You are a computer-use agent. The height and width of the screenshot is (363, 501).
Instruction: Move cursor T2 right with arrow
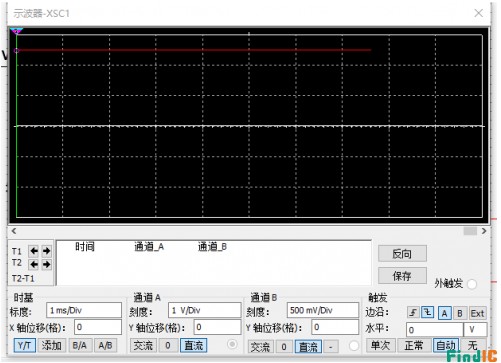point(46,264)
